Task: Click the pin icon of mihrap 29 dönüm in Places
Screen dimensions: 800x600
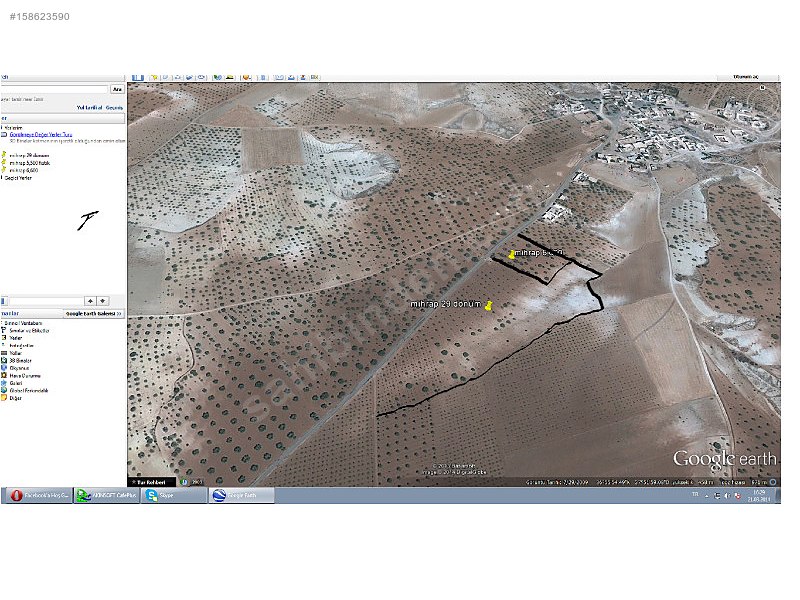Action: coord(4,155)
